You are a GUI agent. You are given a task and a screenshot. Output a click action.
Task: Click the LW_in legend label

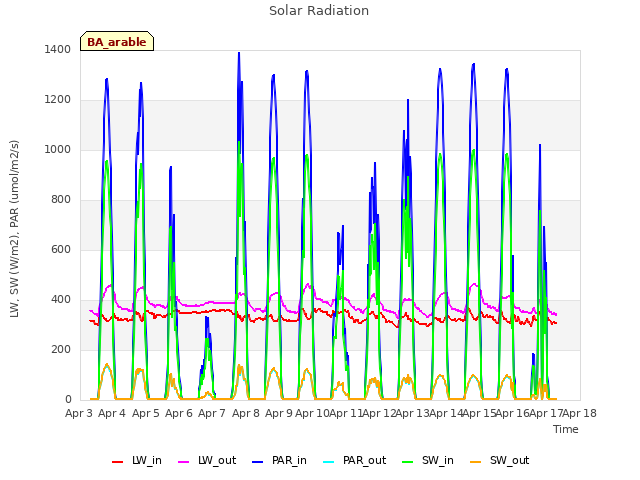(x=147, y=461)
